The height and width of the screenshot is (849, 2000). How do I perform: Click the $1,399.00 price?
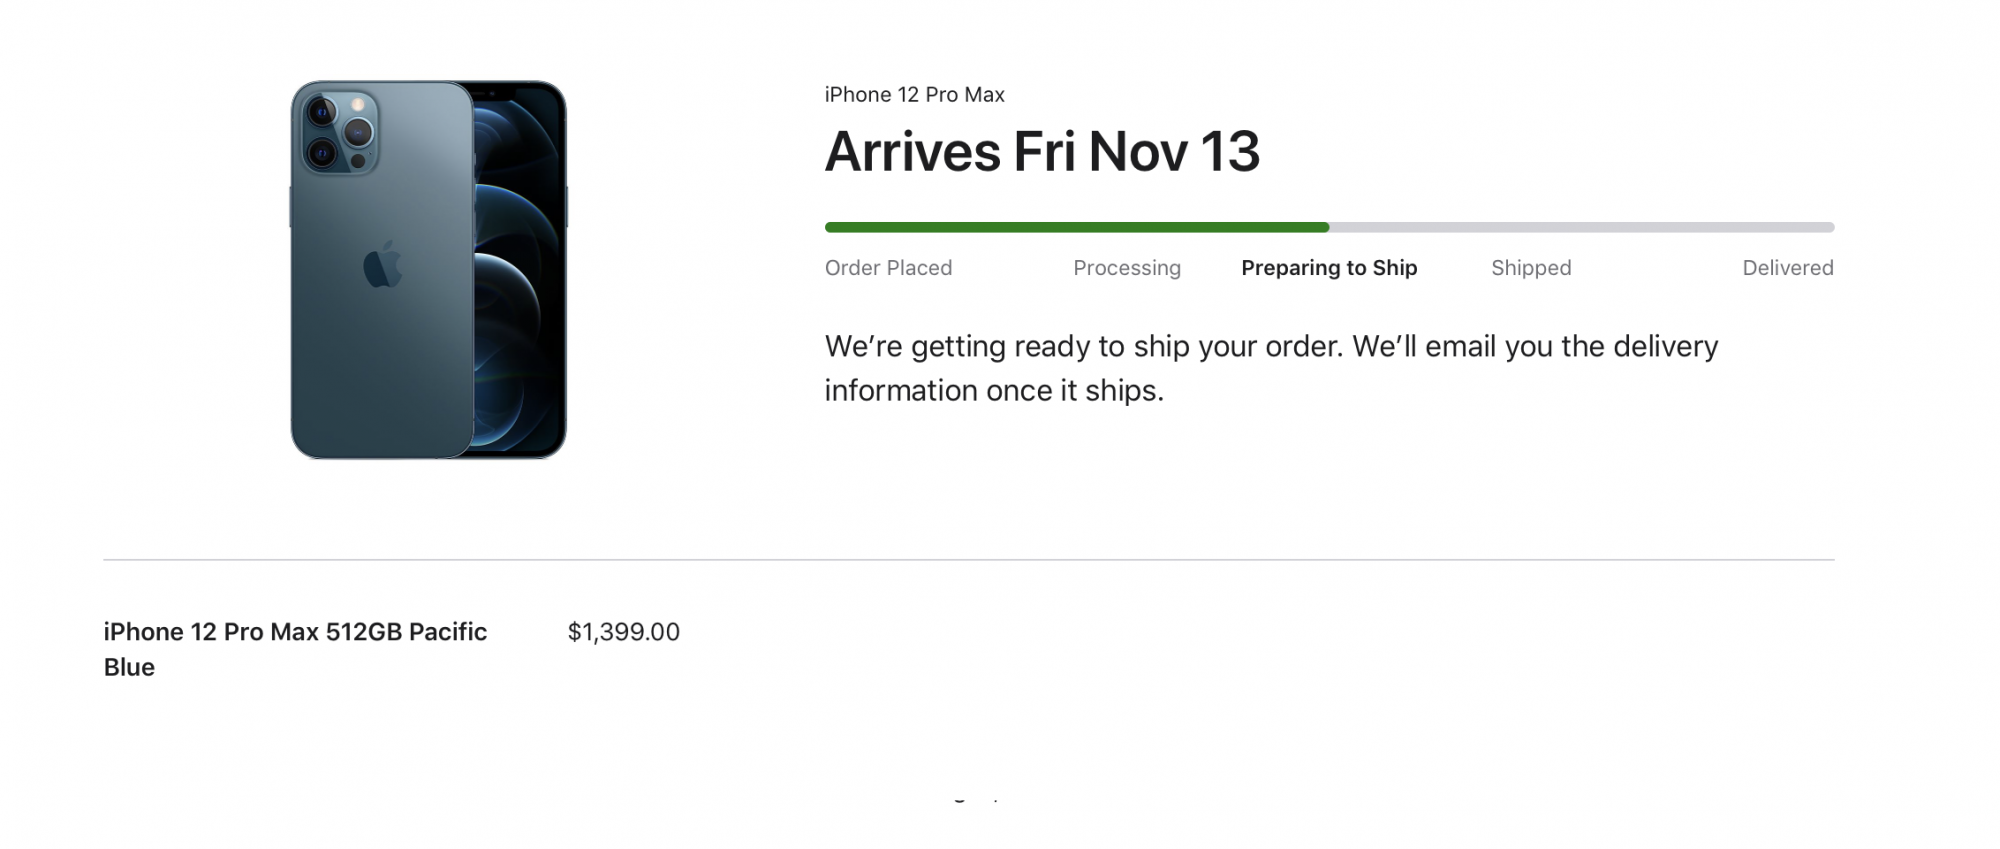point(624,632)
